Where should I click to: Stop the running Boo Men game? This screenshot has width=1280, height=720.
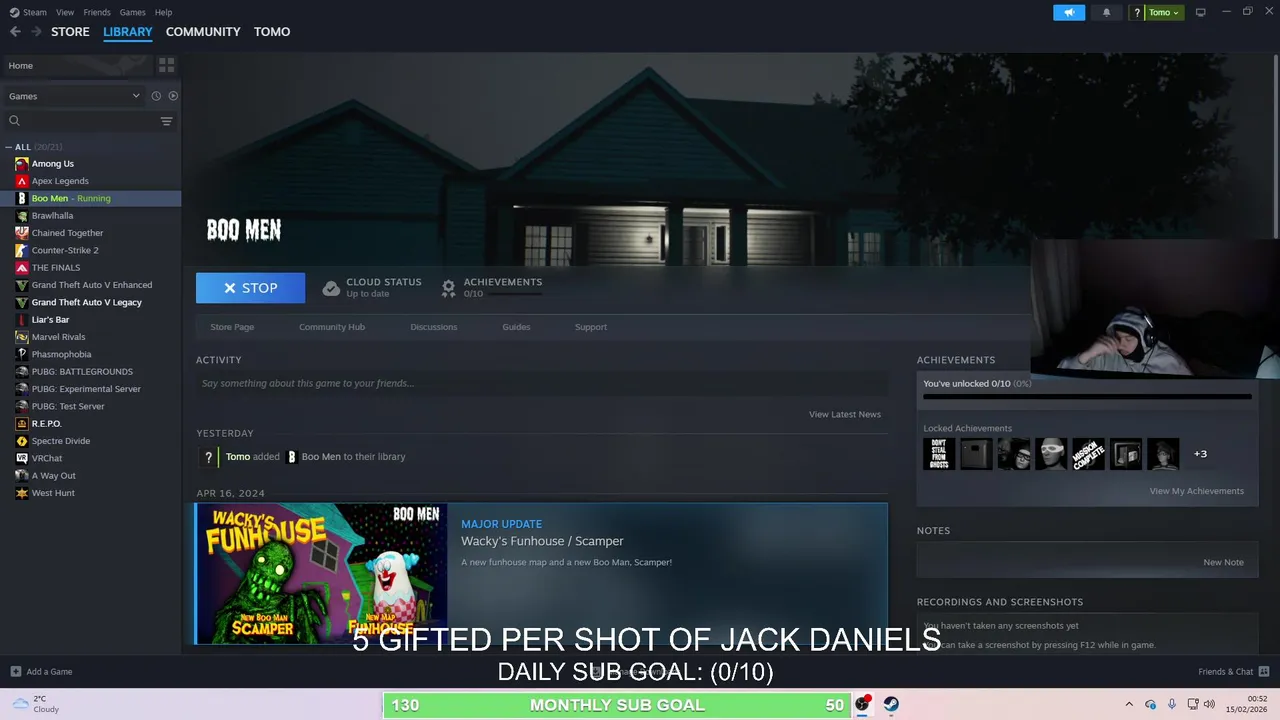point(250,288)
